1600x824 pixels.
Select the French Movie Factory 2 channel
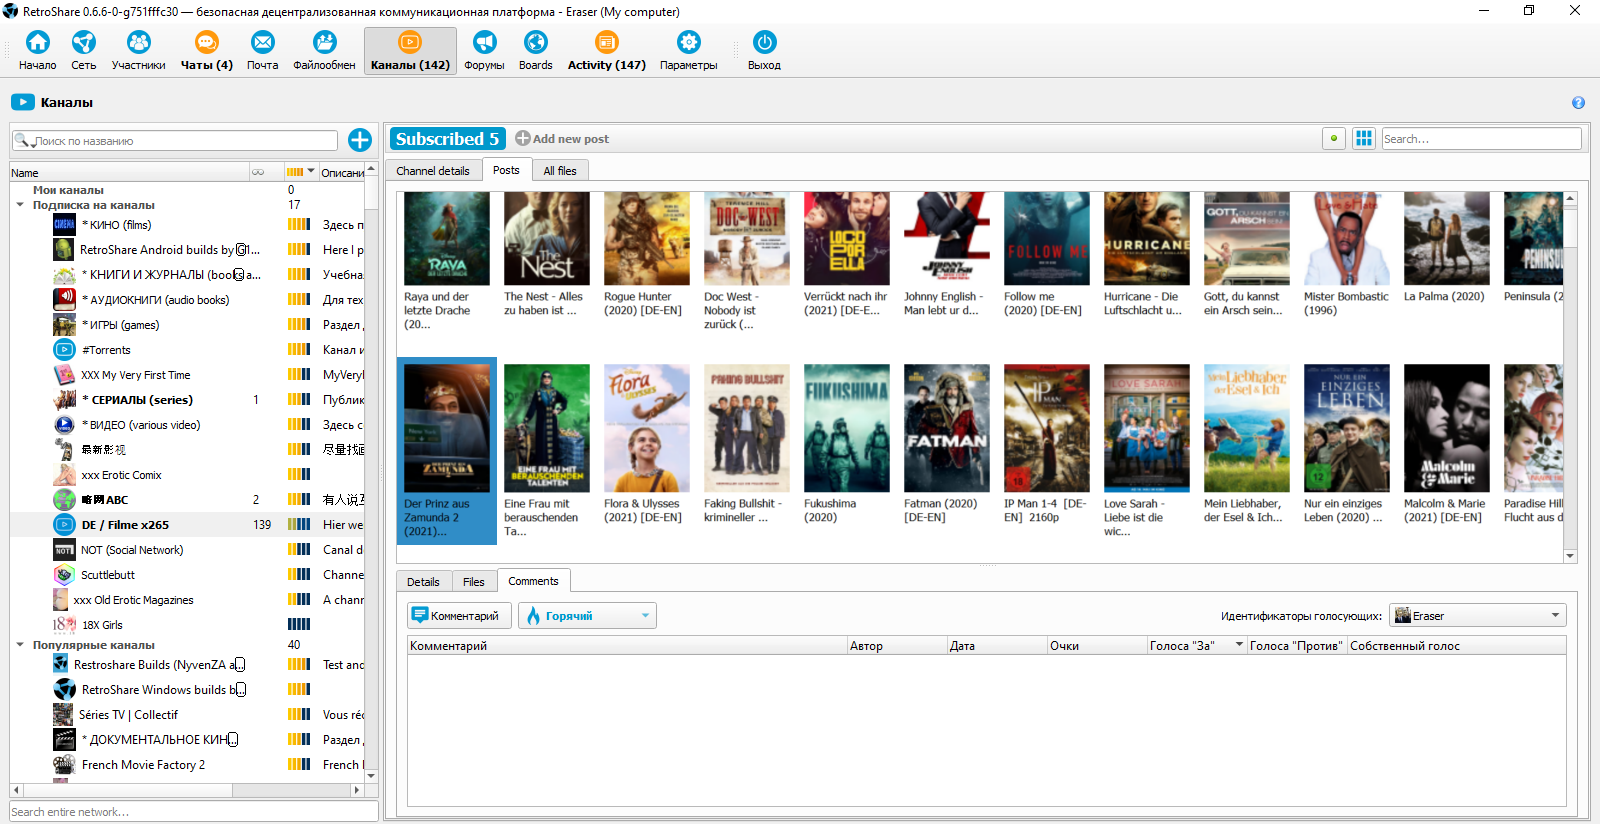point(187,765)
